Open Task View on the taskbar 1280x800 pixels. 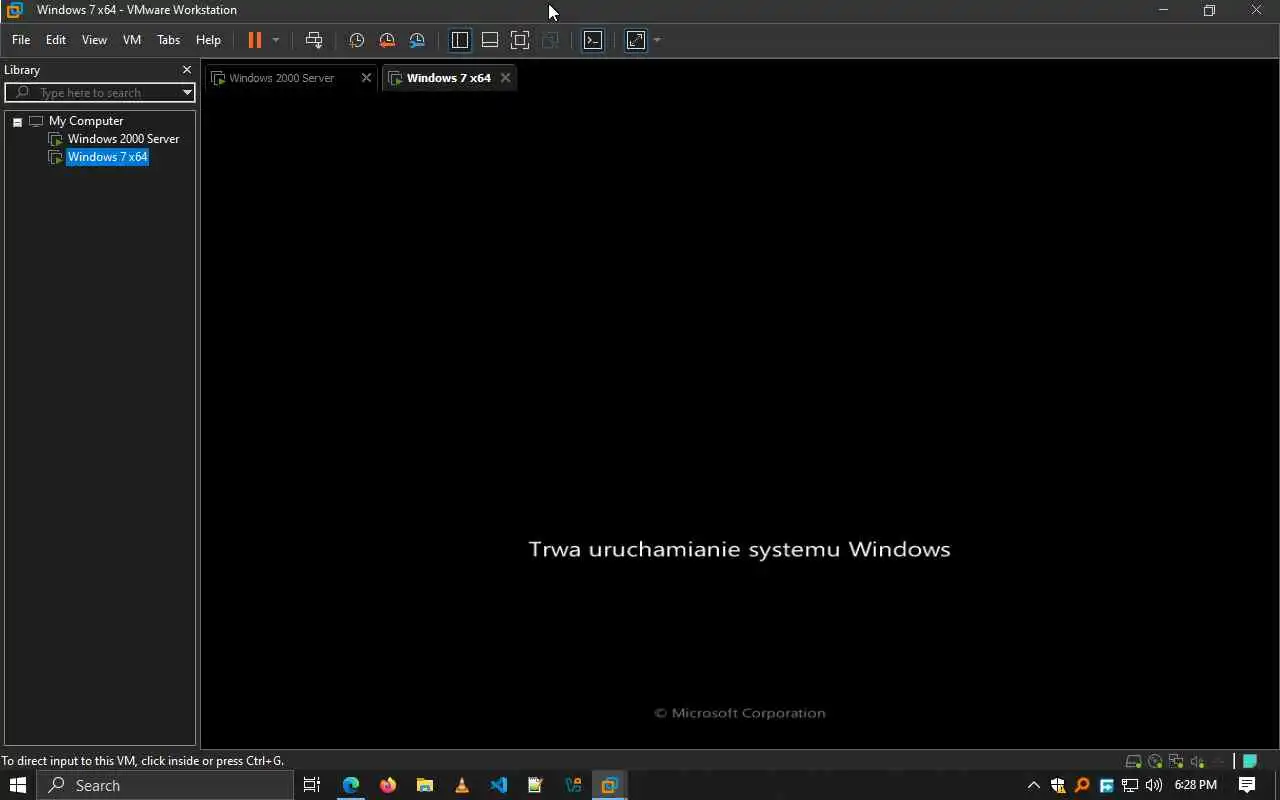pos(312,785)
